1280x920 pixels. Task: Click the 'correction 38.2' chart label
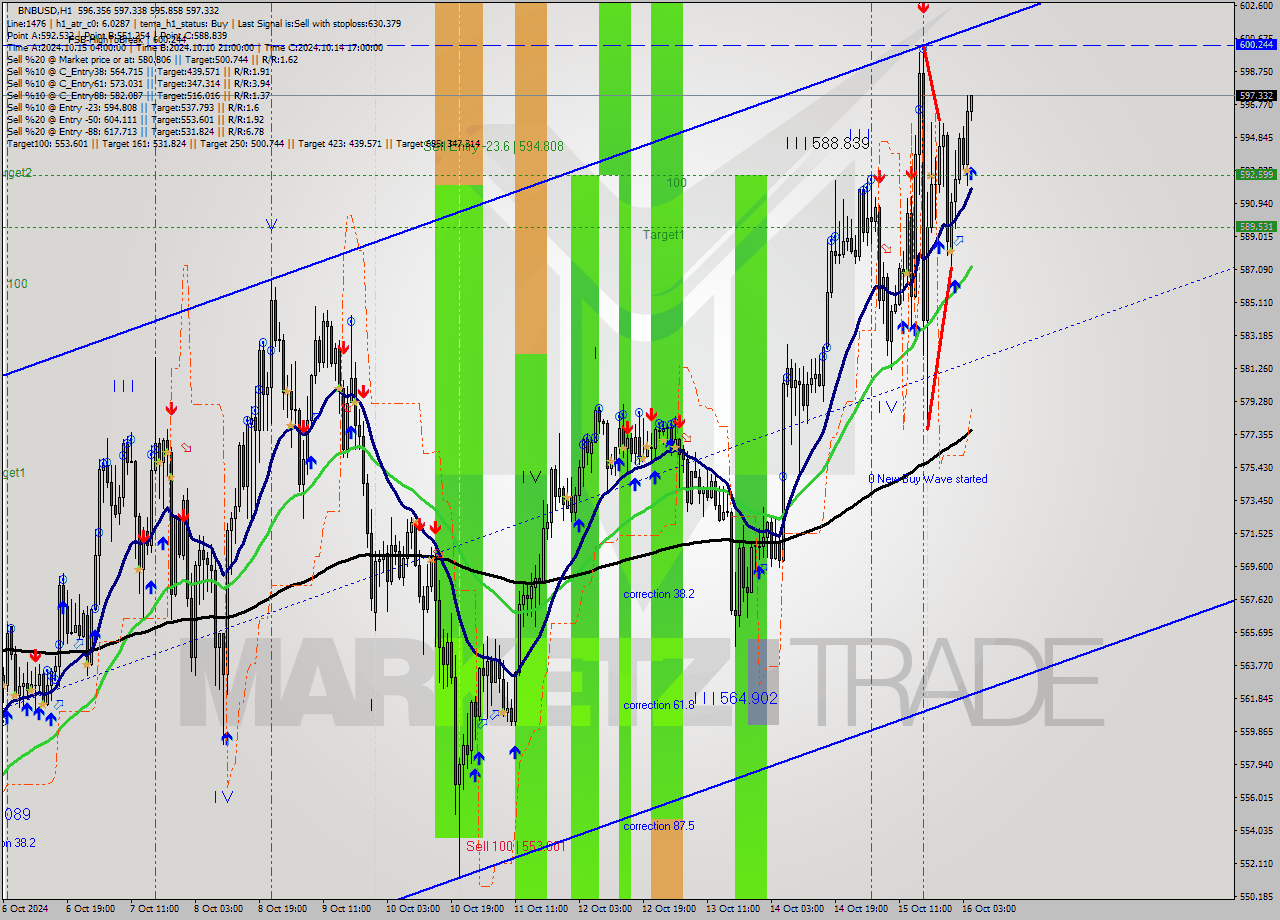coord(658,594)
